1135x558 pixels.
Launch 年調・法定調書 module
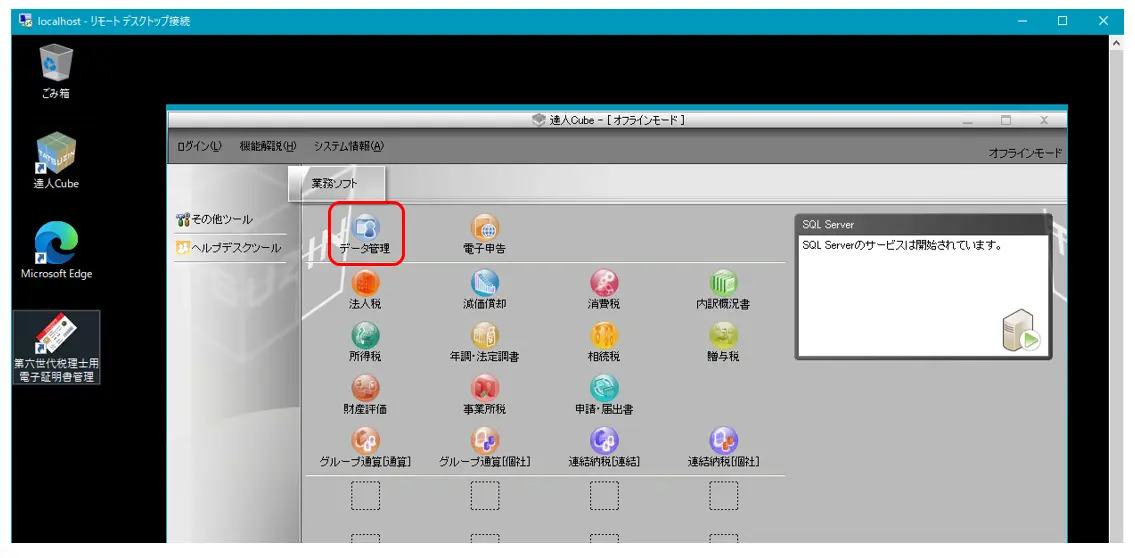[485, 338]
